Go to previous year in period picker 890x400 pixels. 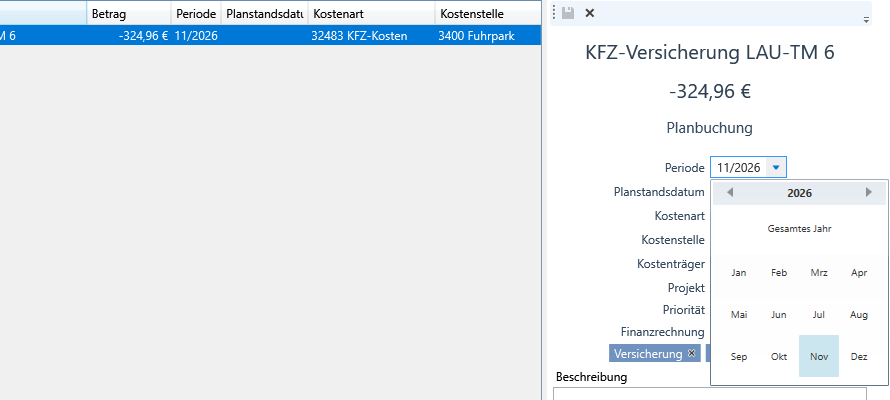(730, 193)
